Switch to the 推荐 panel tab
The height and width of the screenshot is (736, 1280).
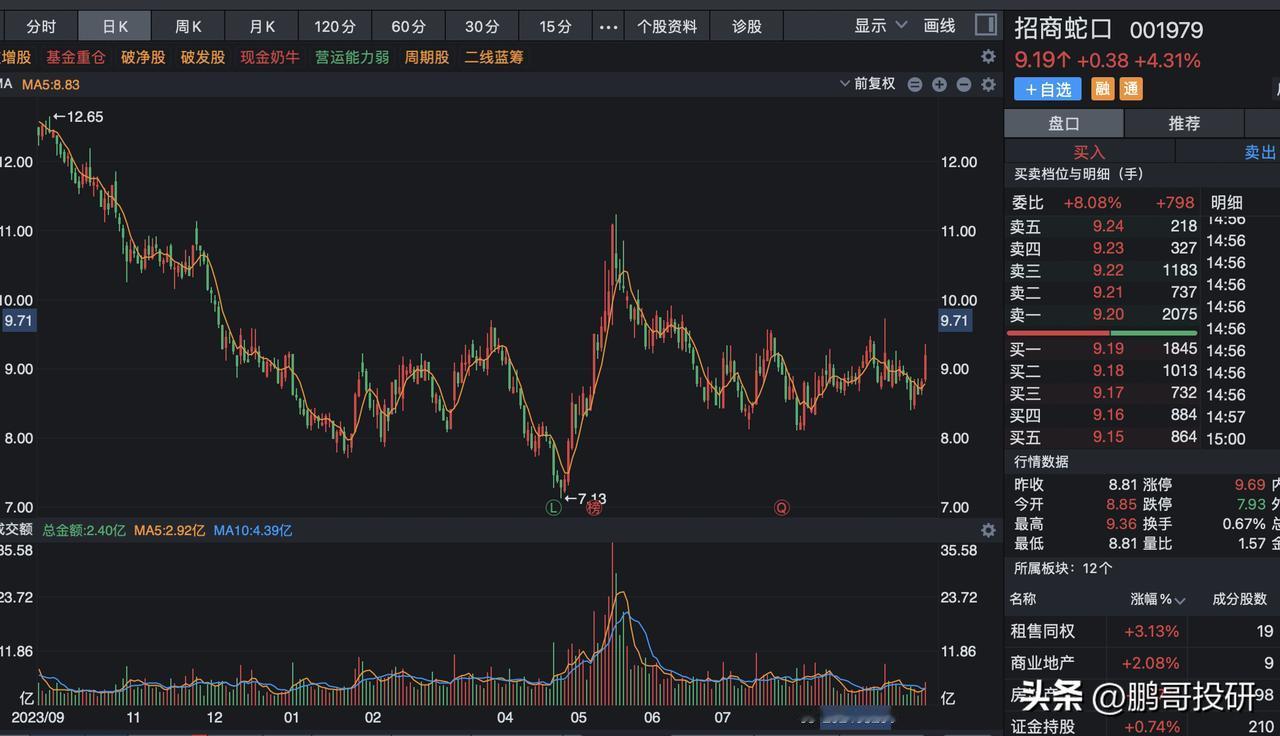(1184, 123)
